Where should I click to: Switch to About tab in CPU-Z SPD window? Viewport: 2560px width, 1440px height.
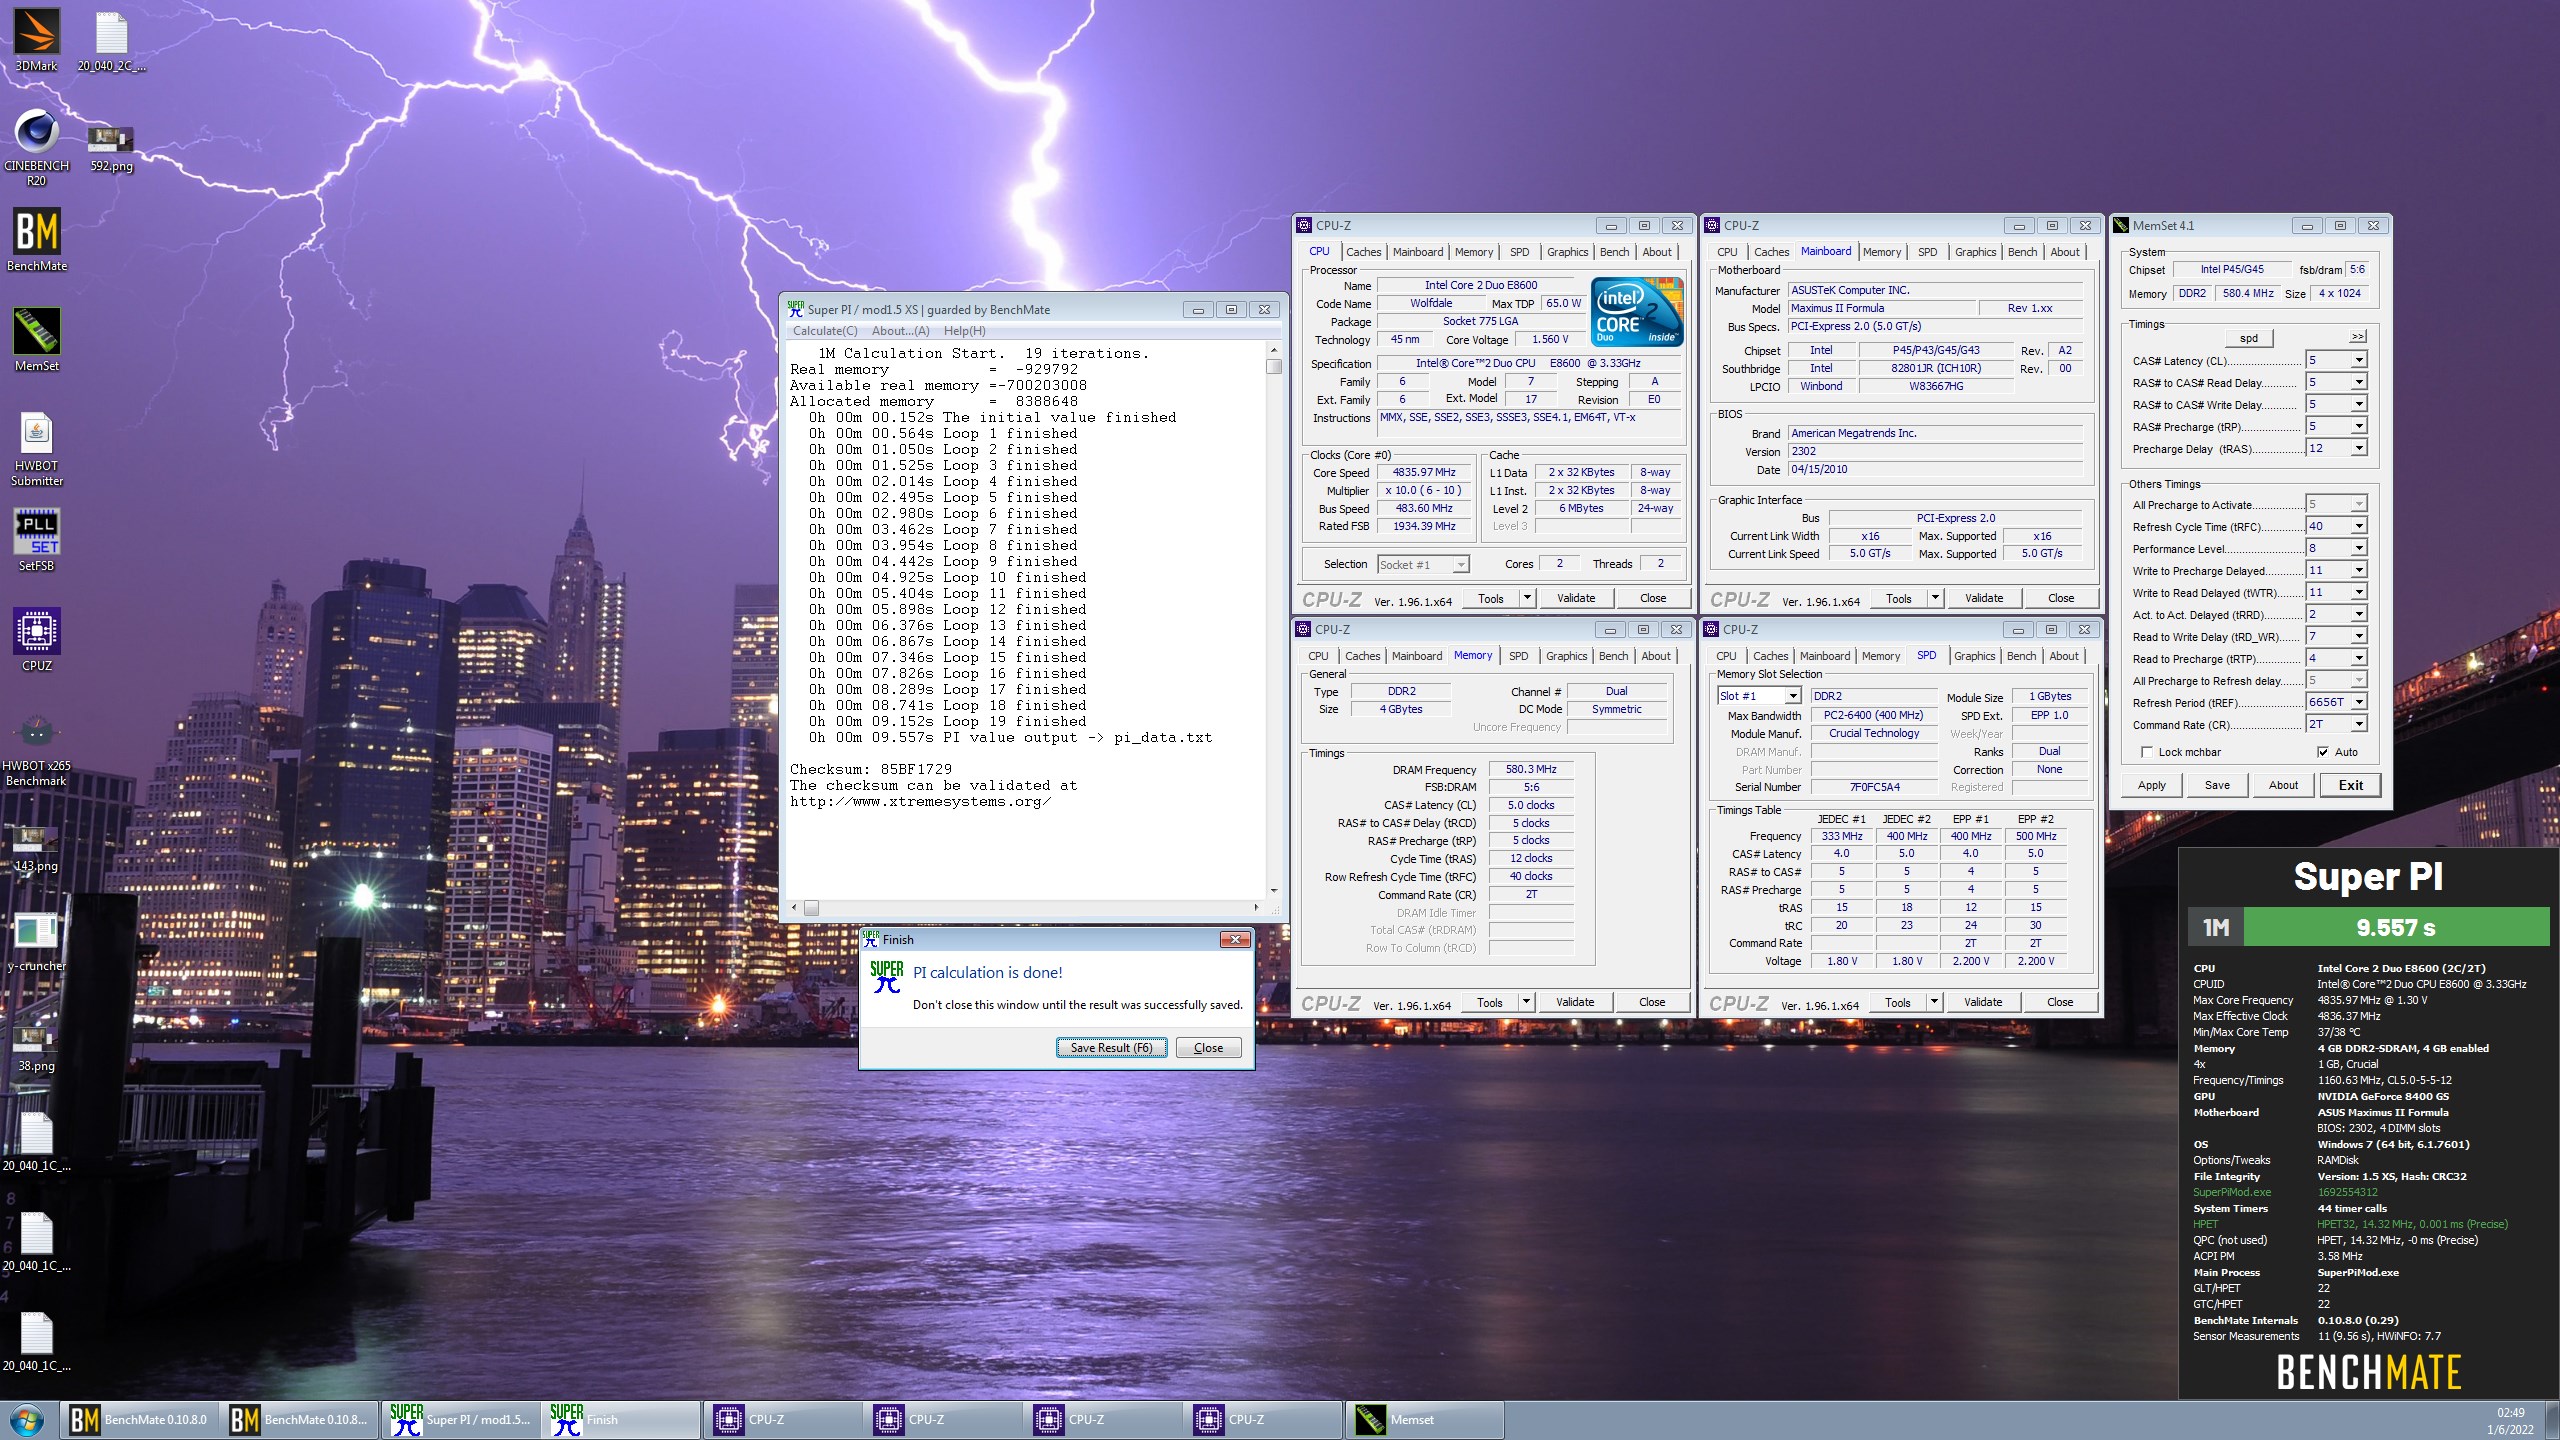pos(2064,656)
